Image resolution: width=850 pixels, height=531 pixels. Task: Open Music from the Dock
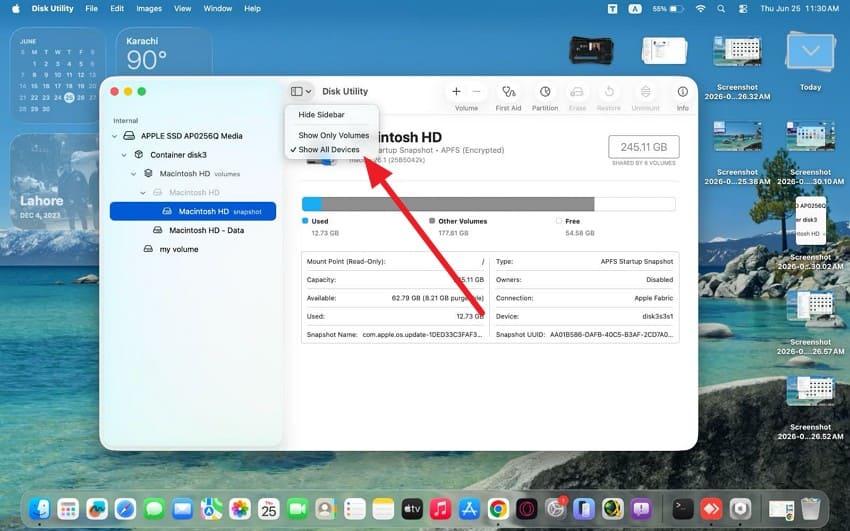[x=441, y=509]
